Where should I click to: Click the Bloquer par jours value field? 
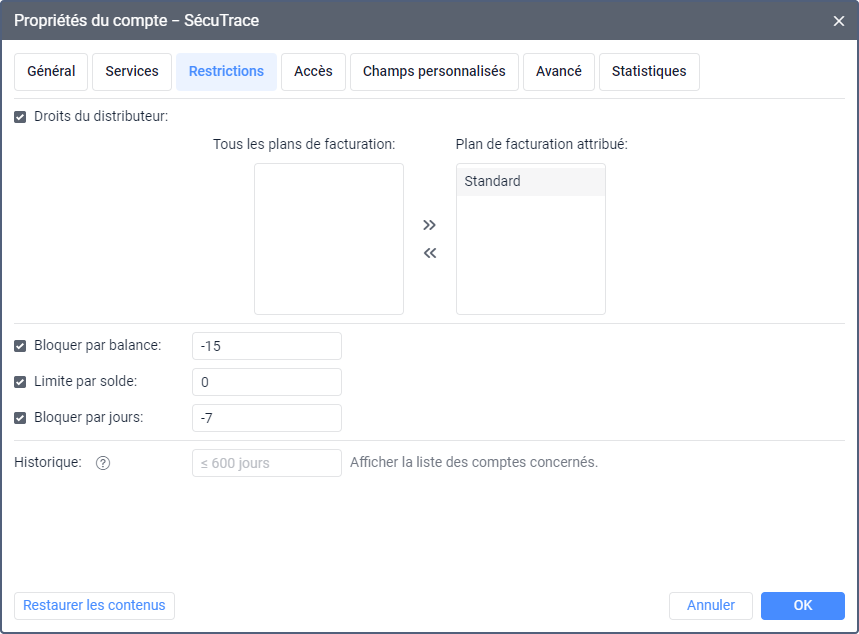(x=267, y=418)
